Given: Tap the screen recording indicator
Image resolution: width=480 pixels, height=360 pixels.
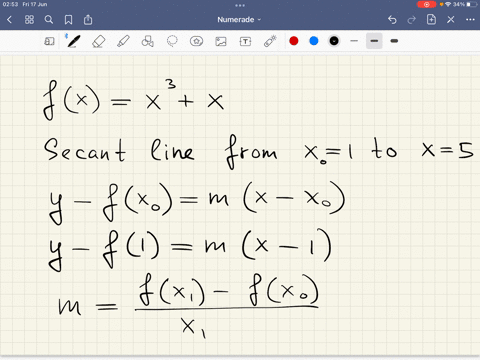Looking at the screenshot, I should (x=426, y=4).
